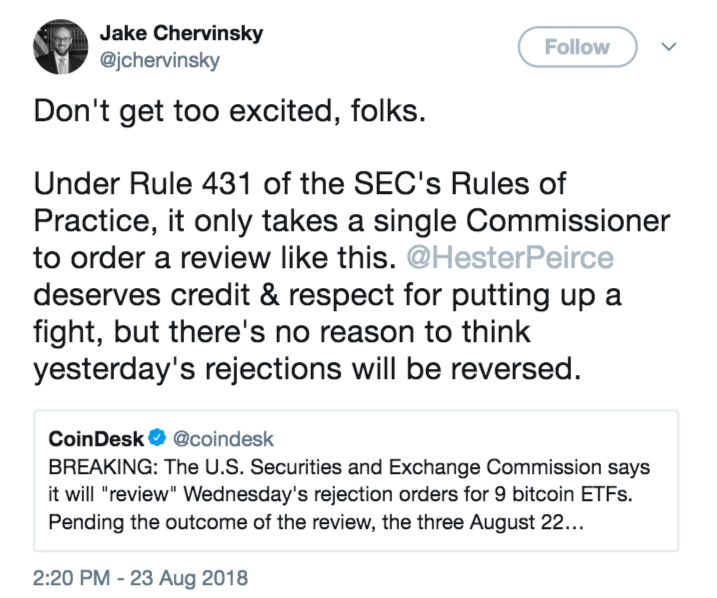Click the Follow button
Viewport: 717px width, 598px height.
click(577, 46)
